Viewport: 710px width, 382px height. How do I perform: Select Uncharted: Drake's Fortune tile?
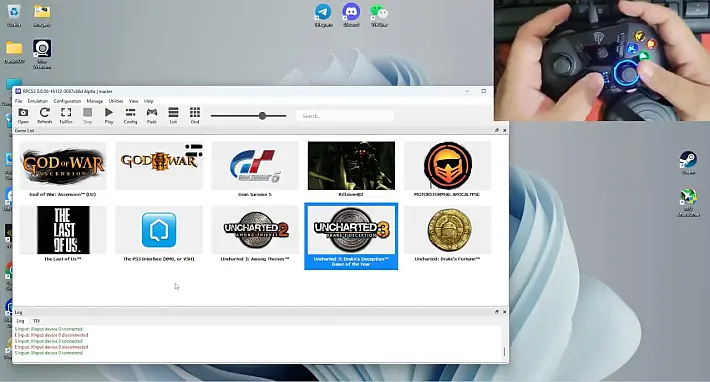(x=447, y=234)
